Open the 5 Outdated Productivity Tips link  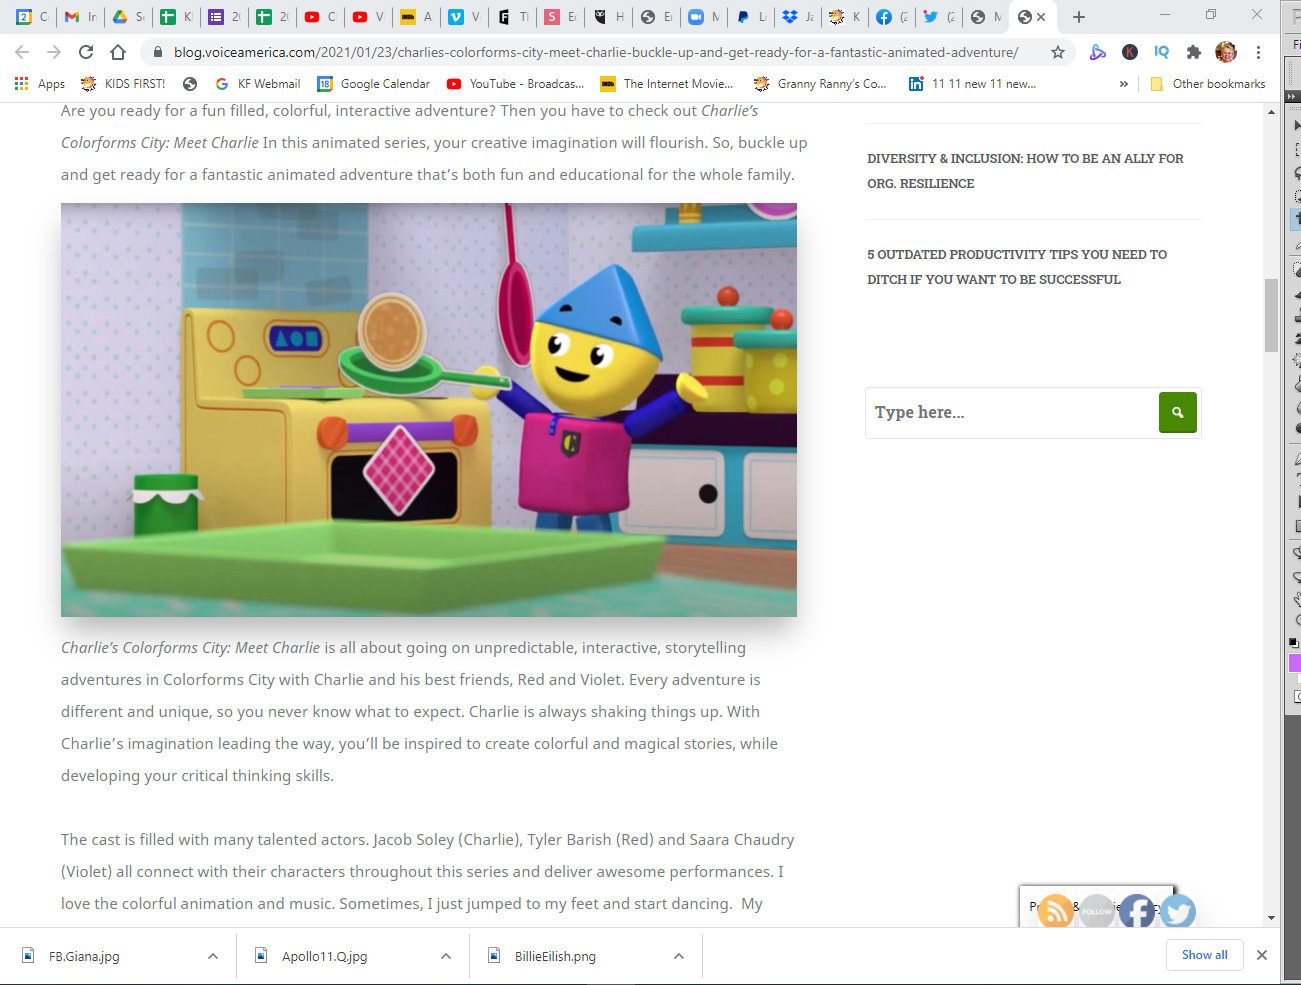click(x=1017, y=267)
